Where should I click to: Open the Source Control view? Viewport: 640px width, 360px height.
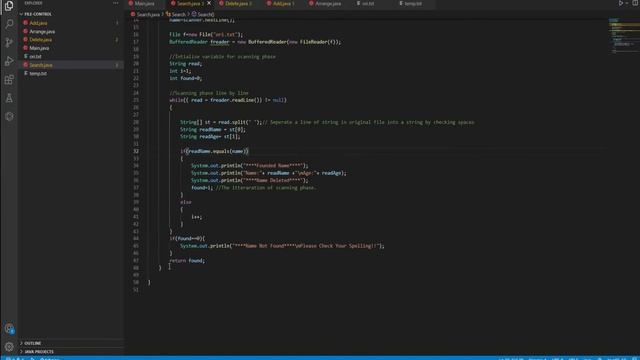[9, 42]
